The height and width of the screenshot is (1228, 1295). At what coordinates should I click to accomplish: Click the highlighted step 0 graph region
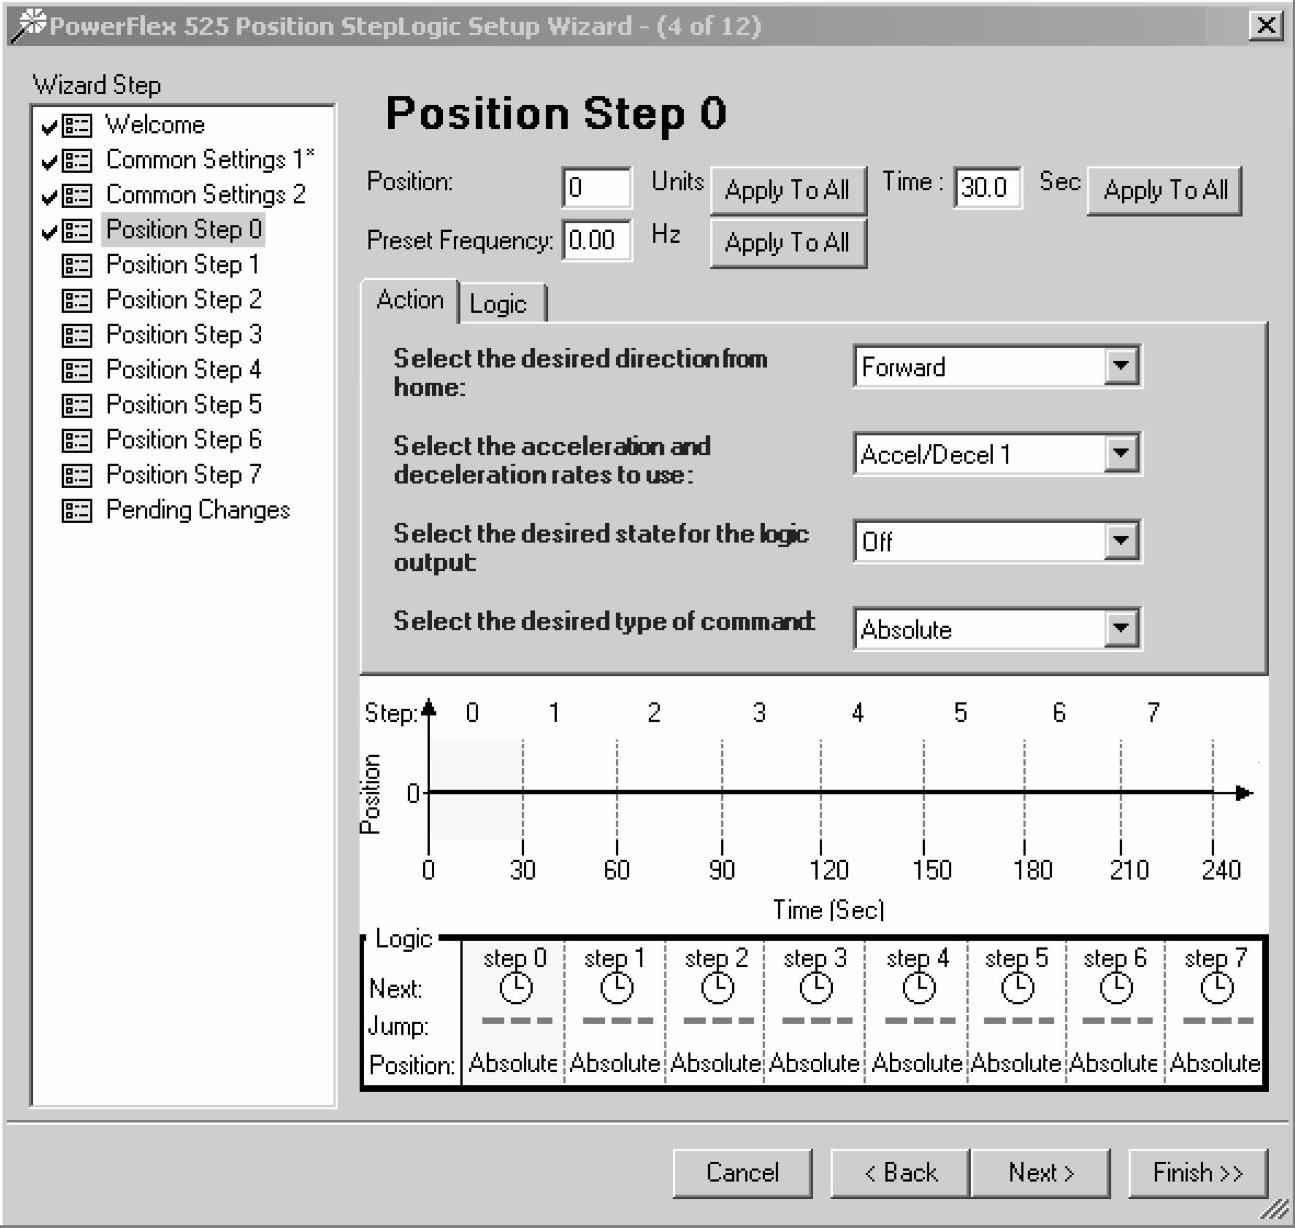coord(476,790)
